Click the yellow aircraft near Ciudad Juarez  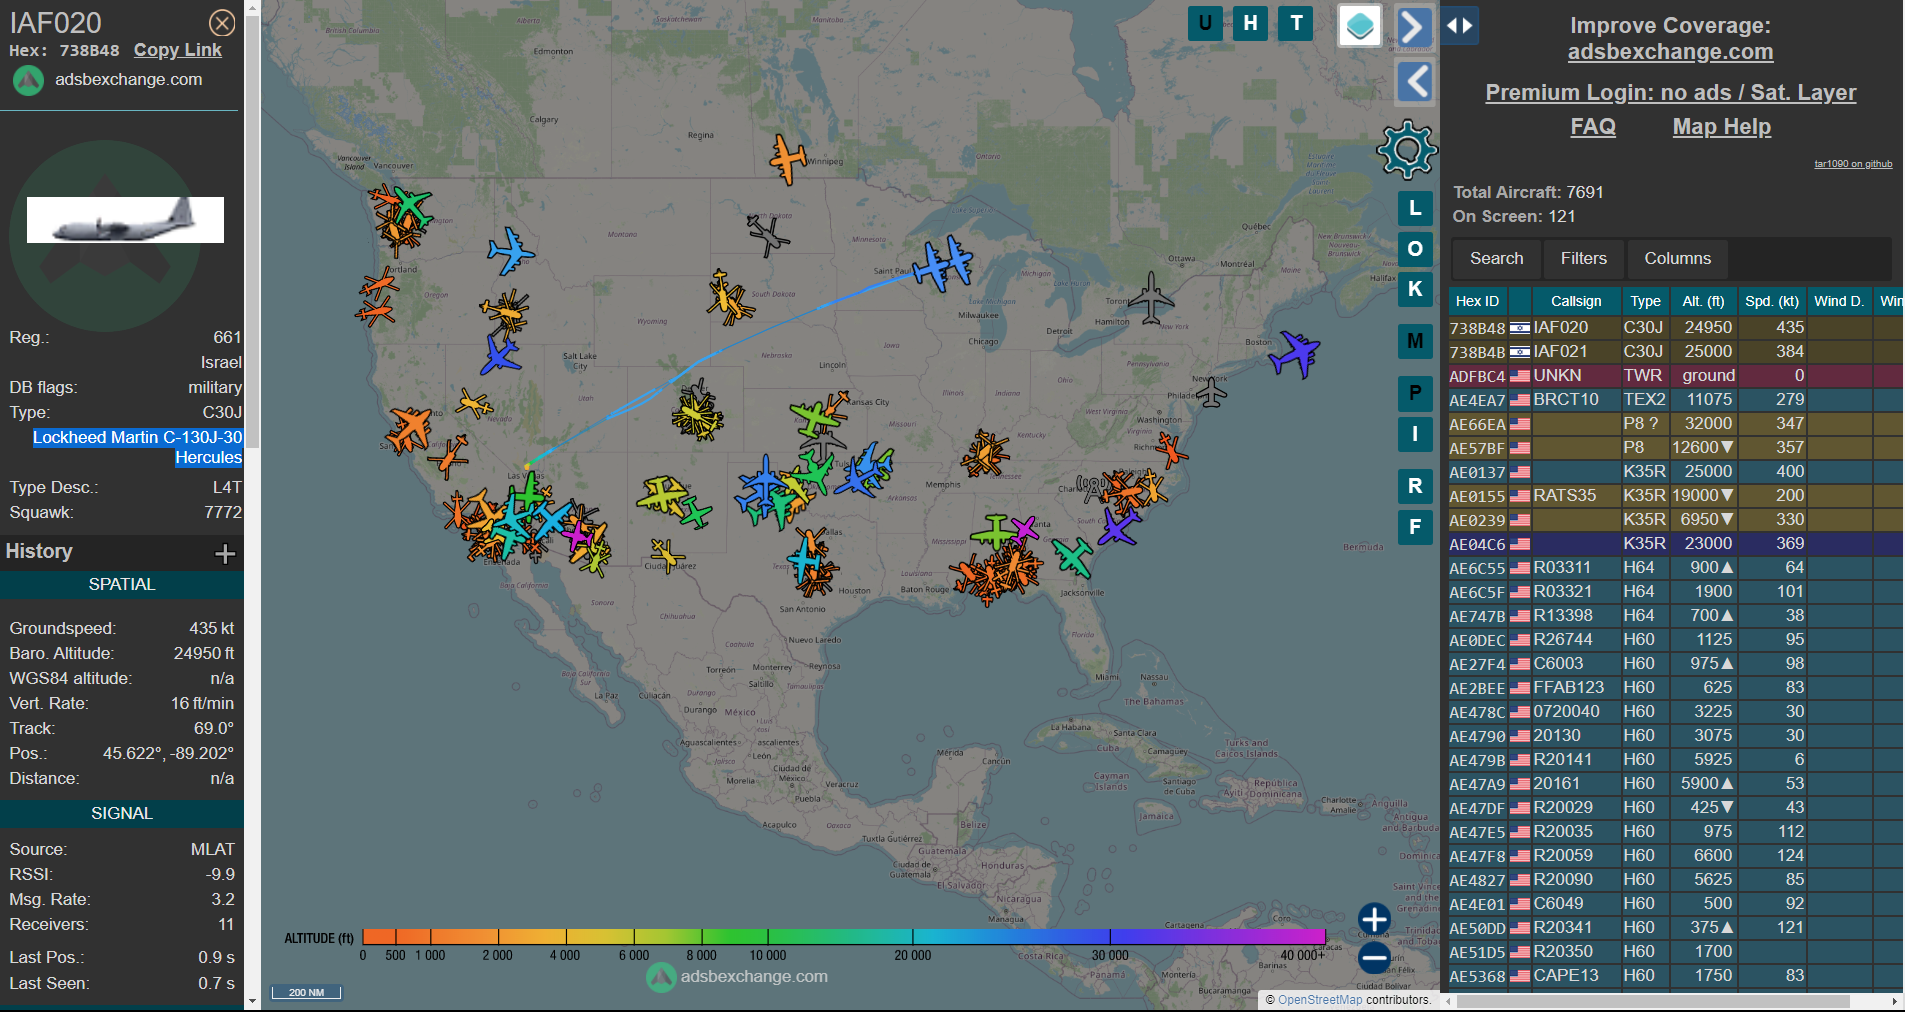666,554
